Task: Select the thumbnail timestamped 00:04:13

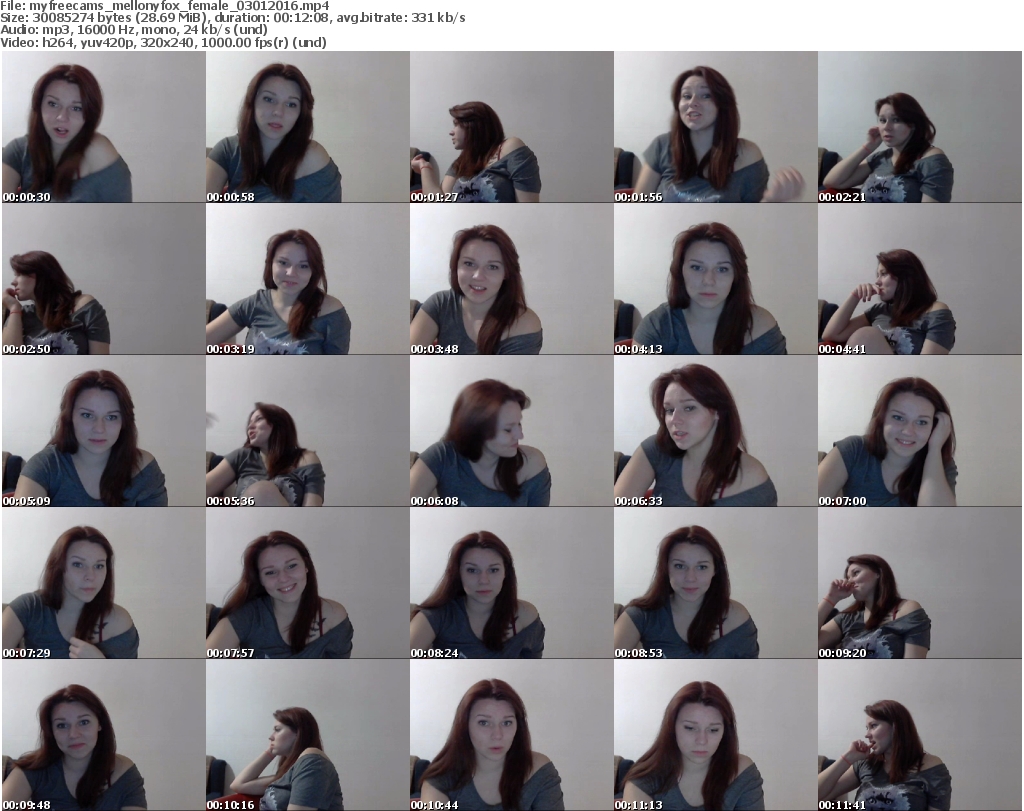Action: click(x=715, y=279)
